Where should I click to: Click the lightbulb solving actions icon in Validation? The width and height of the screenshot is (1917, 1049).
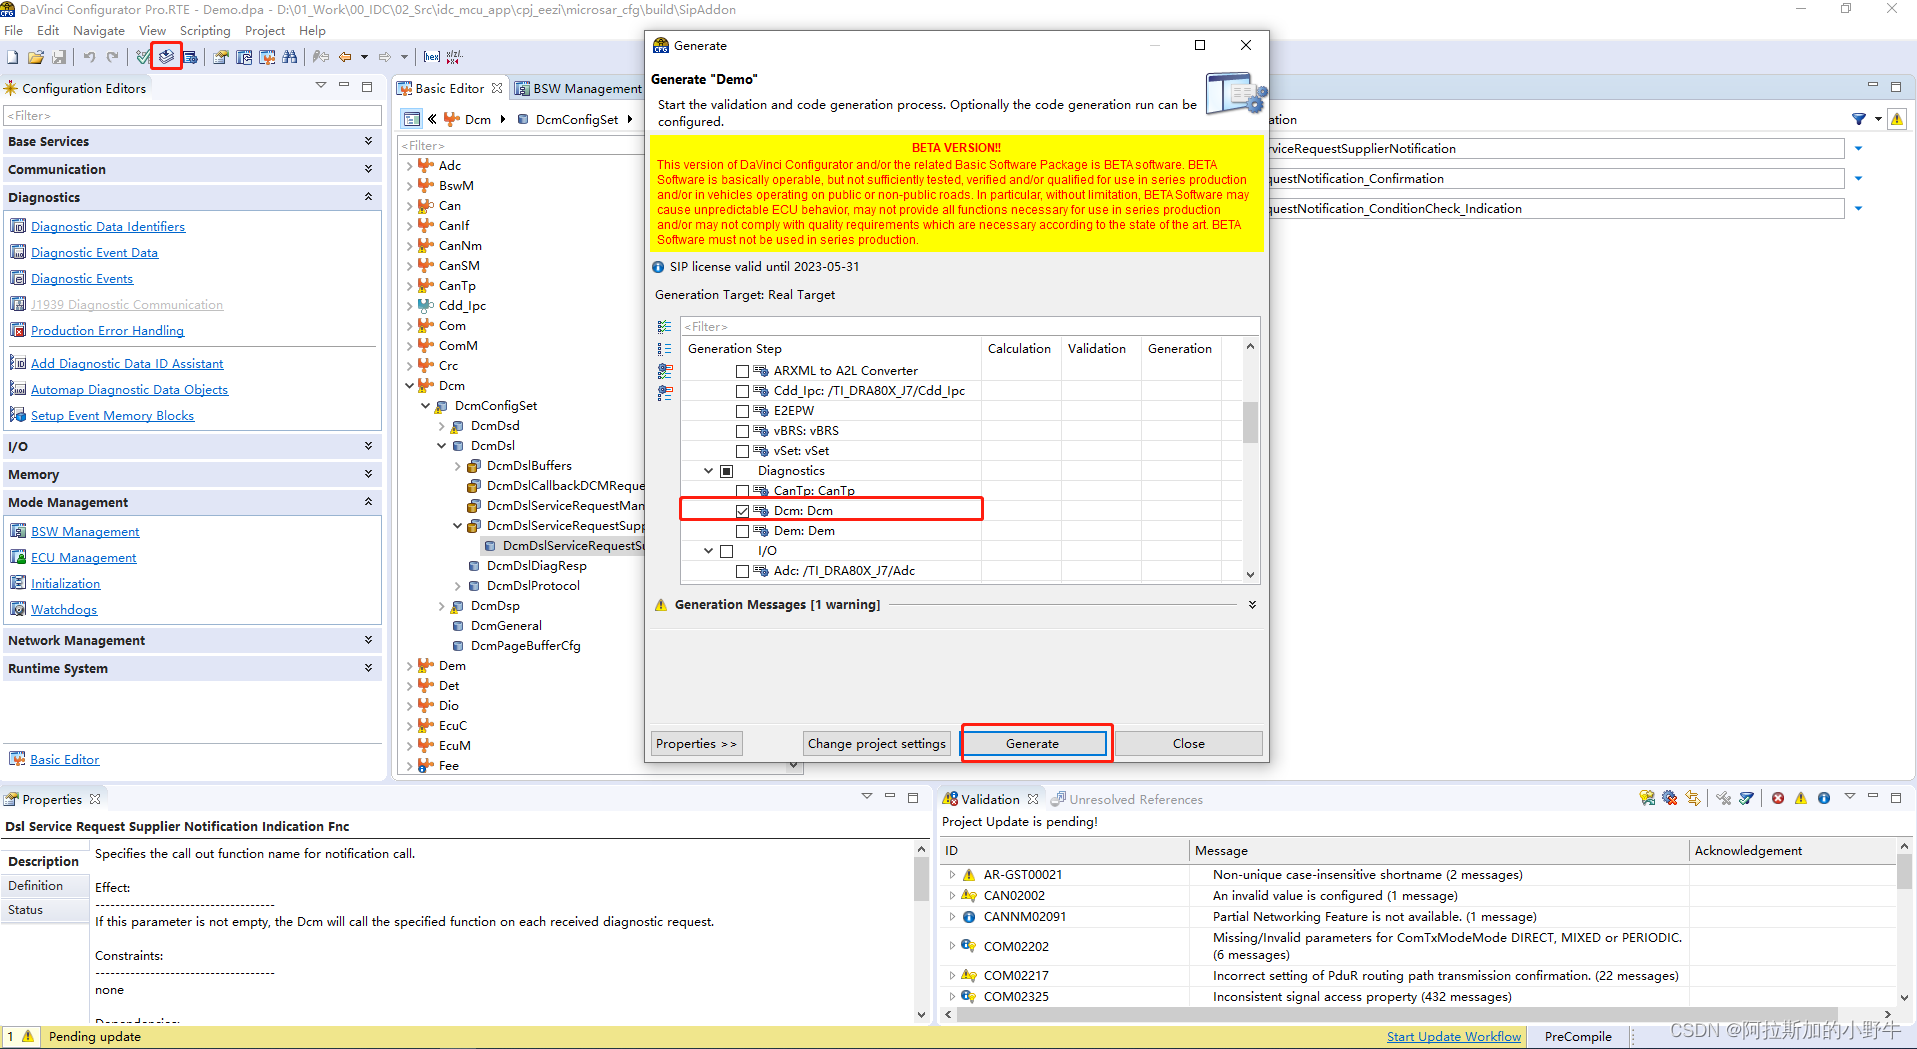pos(1647,798)
